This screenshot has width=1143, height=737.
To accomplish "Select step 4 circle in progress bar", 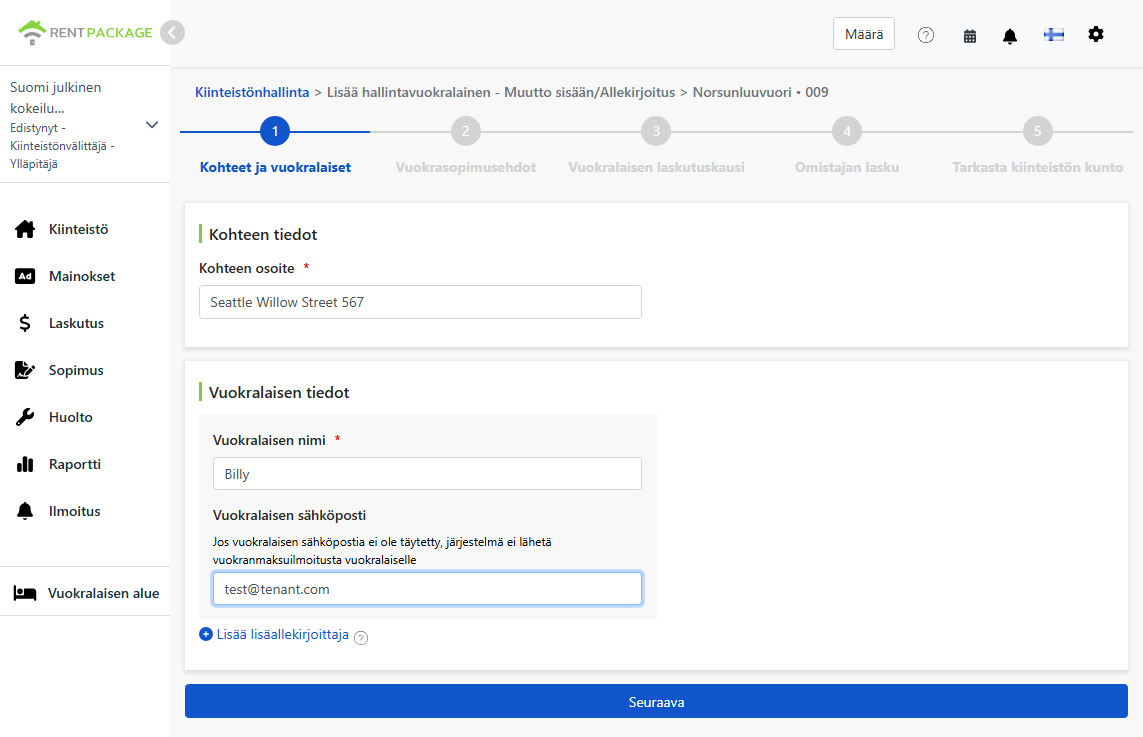I will pyautogui.click(x=847, y=131).
